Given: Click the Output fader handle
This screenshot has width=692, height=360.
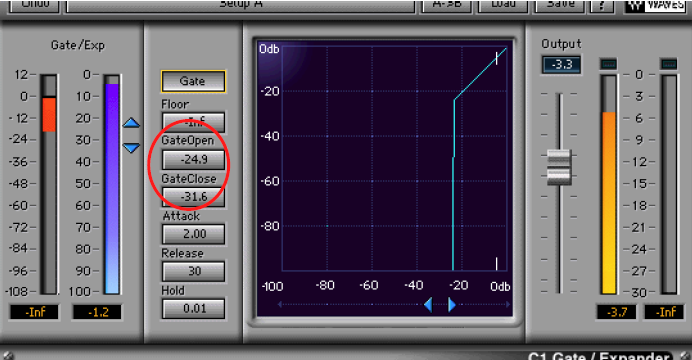Looking at the screenshot, I should 559,167.
